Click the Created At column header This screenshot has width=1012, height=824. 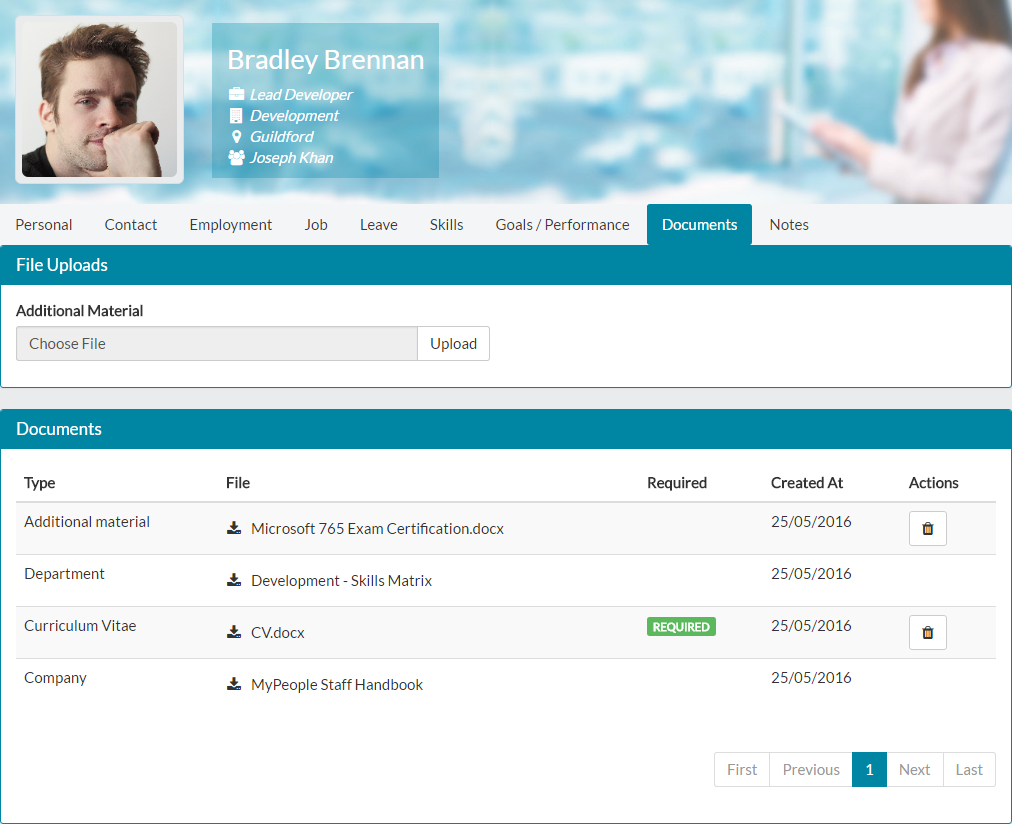[x=807, y=483]
